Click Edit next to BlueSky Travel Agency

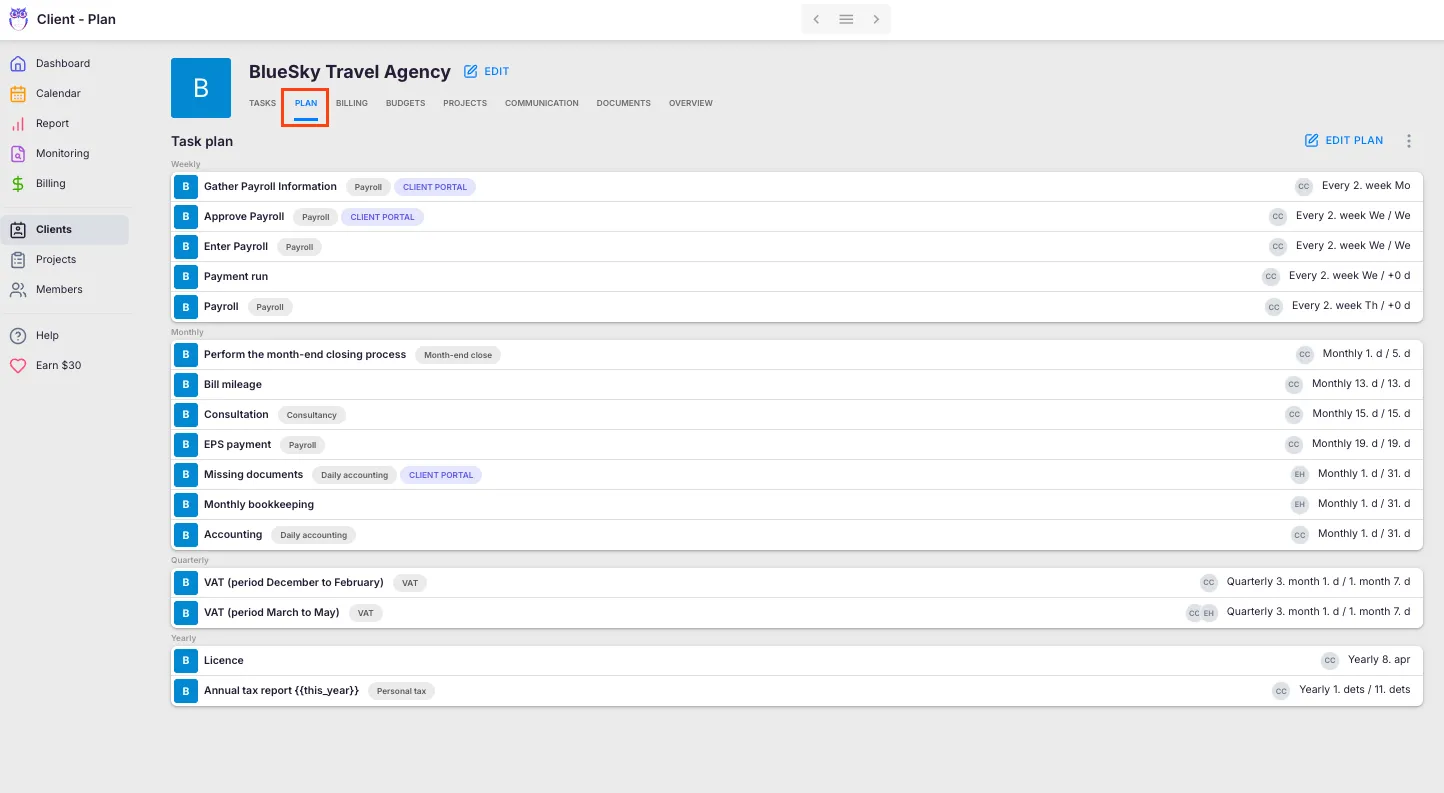tap(487, 72)
